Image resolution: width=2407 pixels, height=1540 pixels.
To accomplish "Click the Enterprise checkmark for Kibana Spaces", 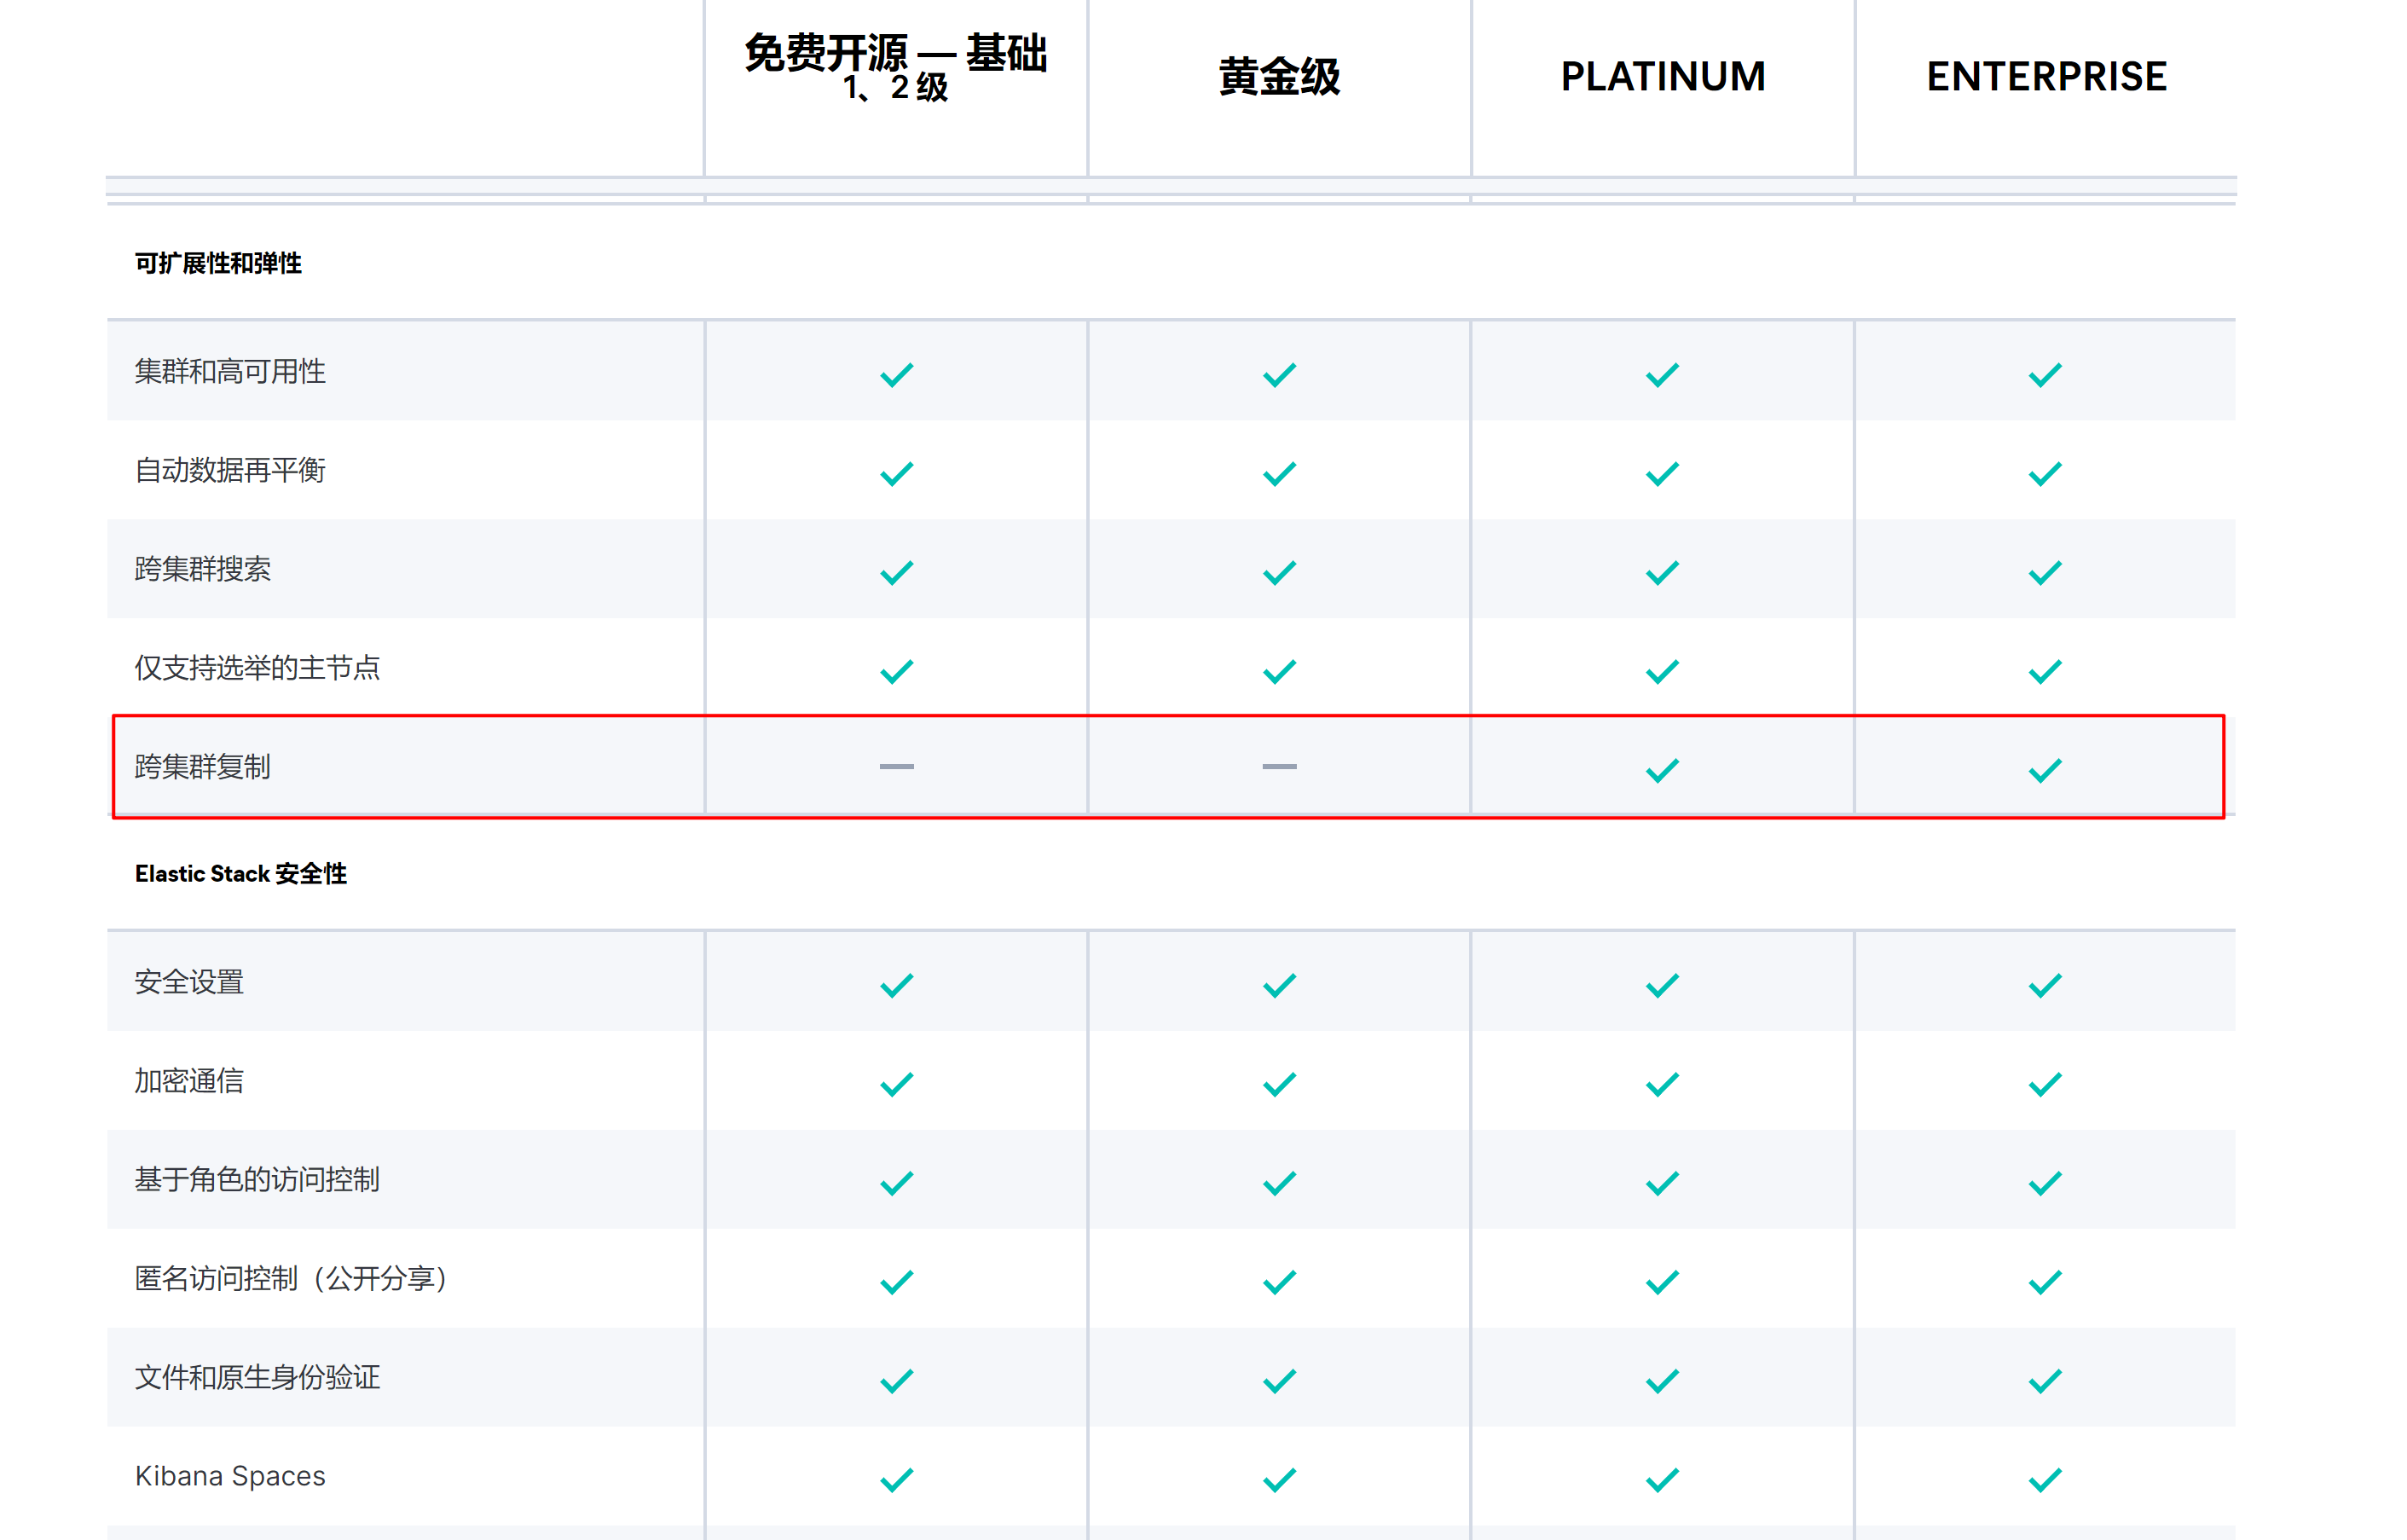I will click(x=2045, y=1479).
